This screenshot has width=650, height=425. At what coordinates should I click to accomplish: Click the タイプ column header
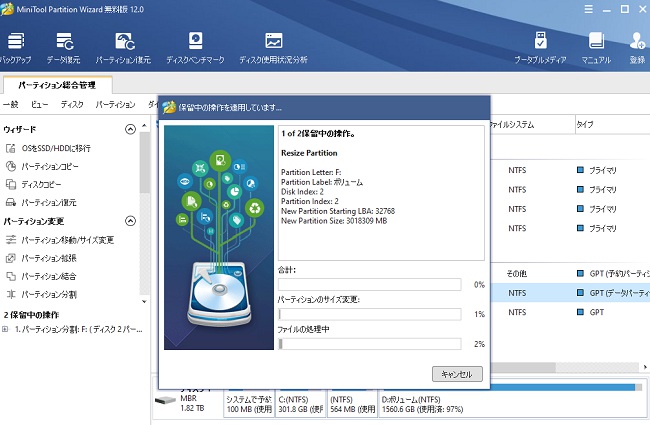[612, 124]
